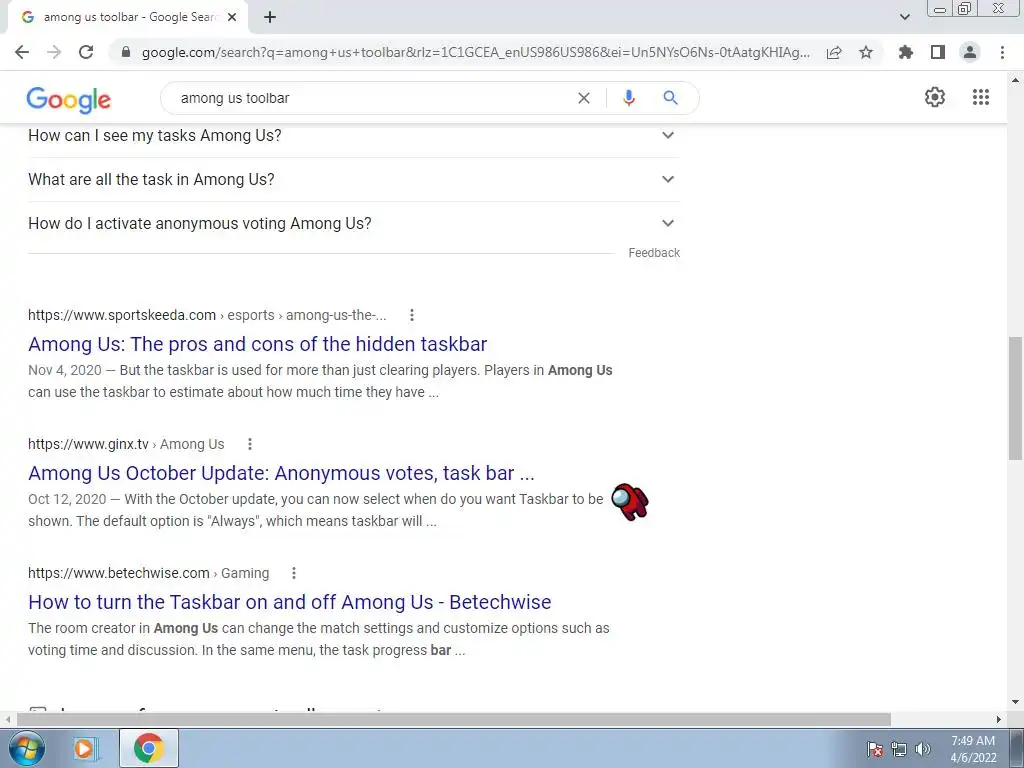Image resolution: width=1024 pixels, height=768 pixels.
Task: Click the scroll-up arrow of the vertical scrollbar
Action: 1015,80
